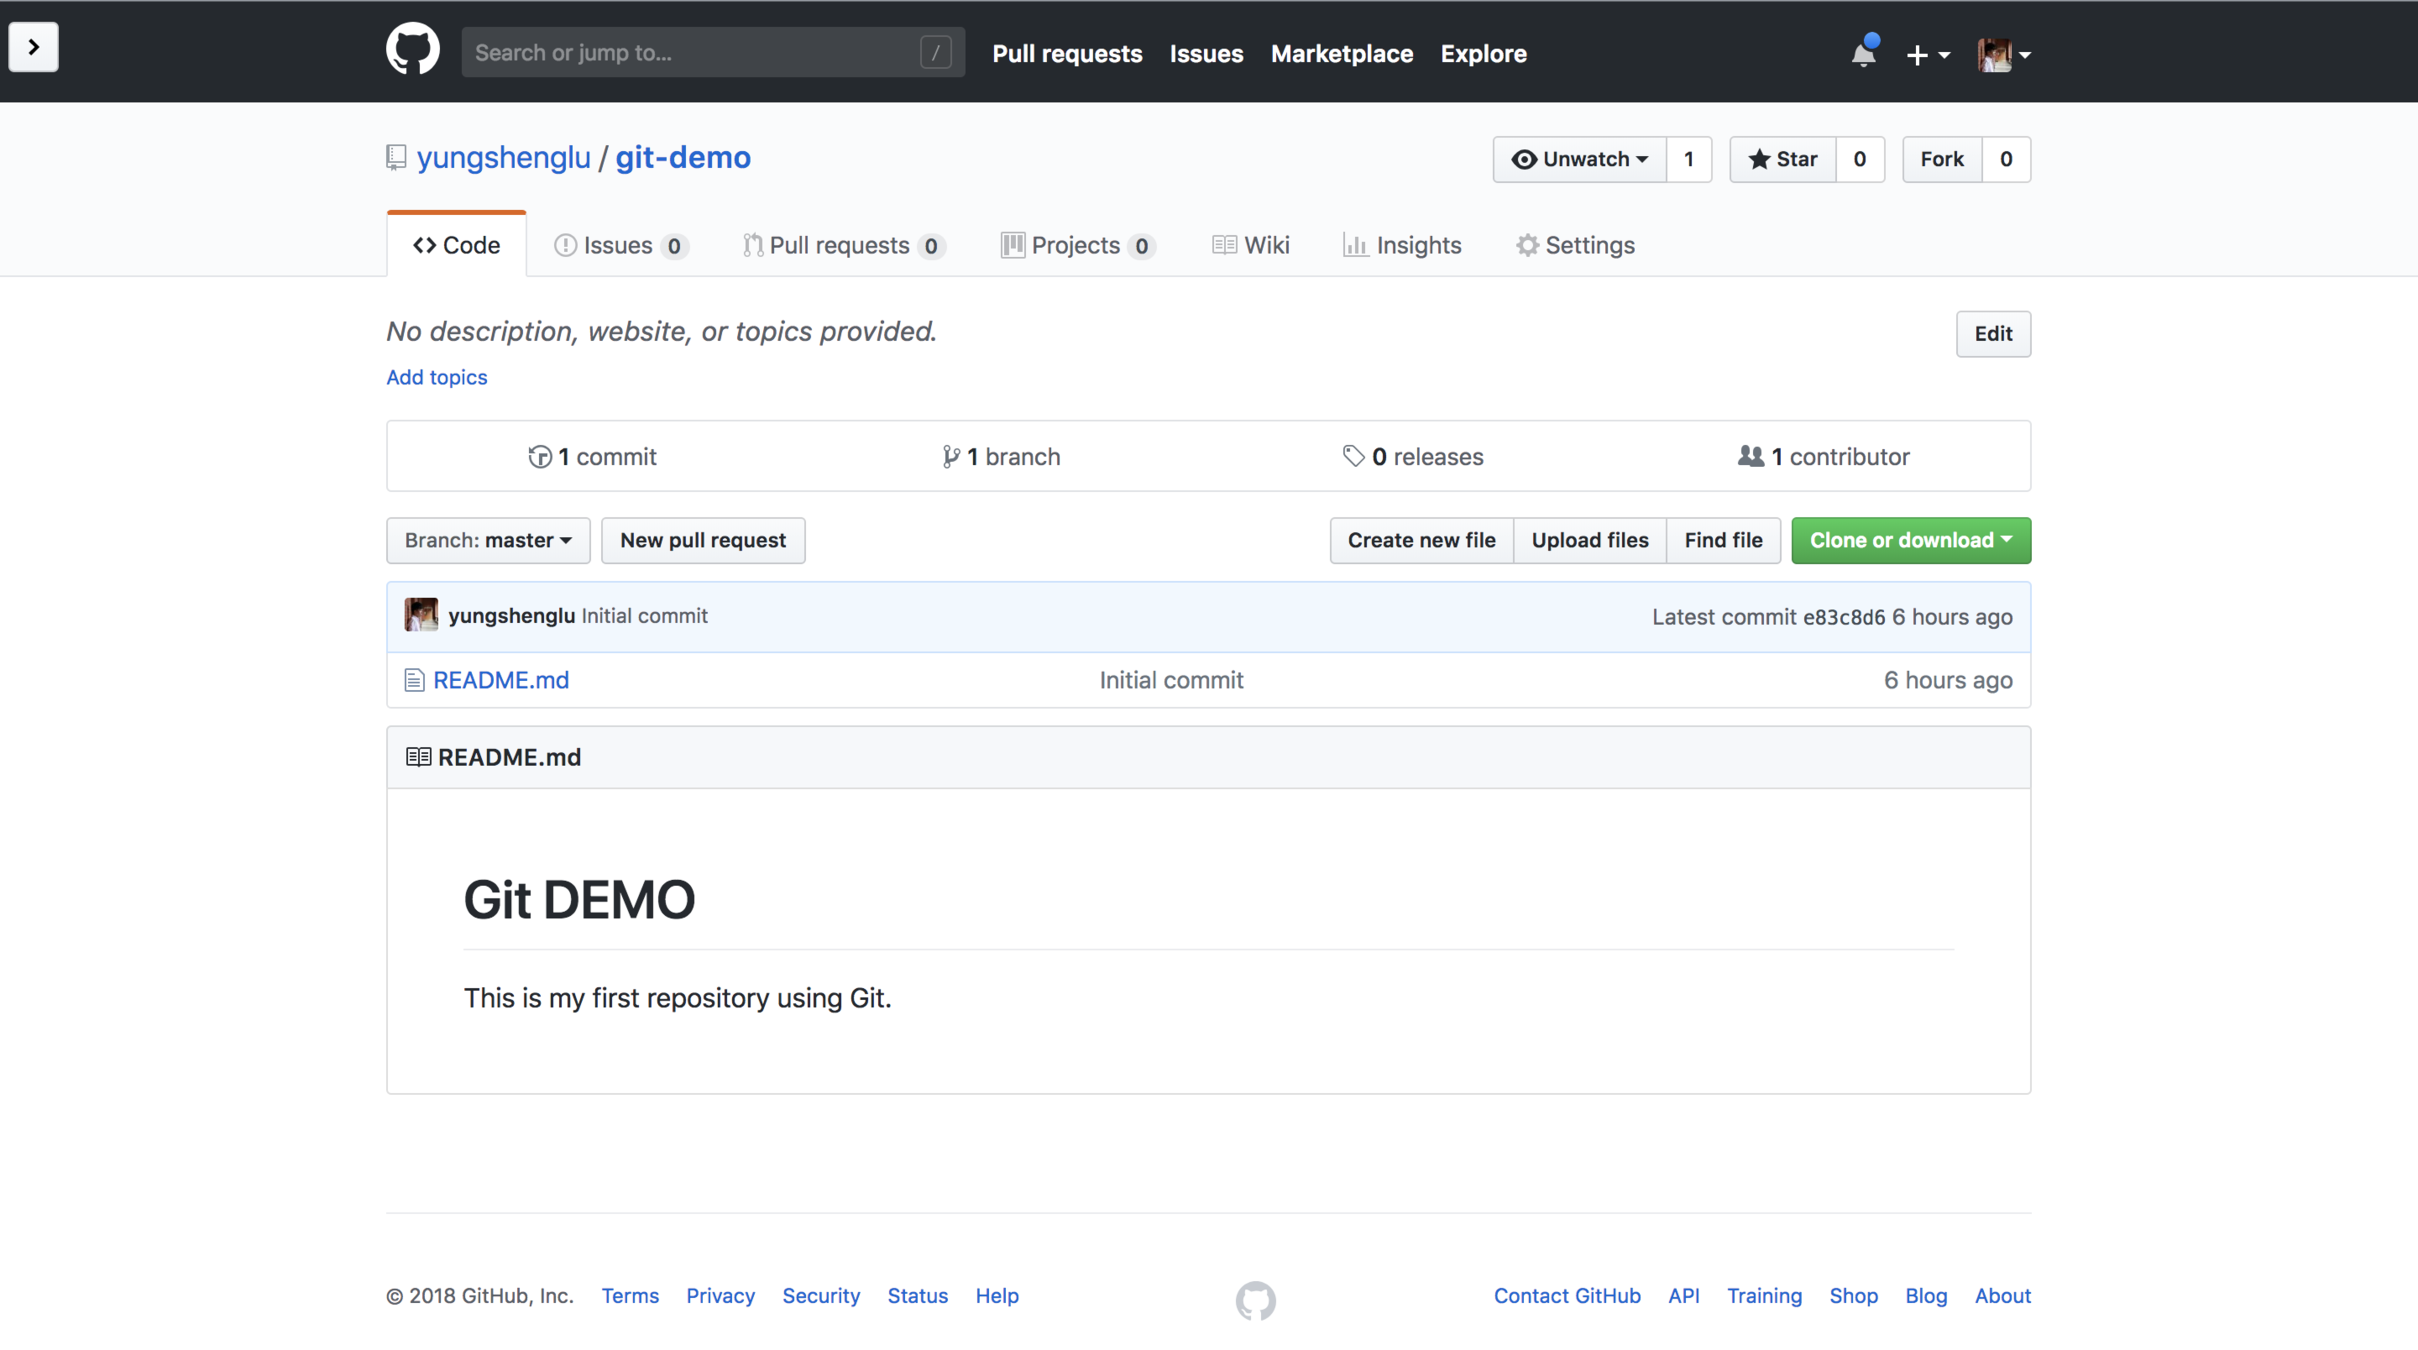Image resolution: width=2418 pixels, height=1350 pixels.
Task: Click the footer GitHub mark icon
Action: [1255, 1300]
